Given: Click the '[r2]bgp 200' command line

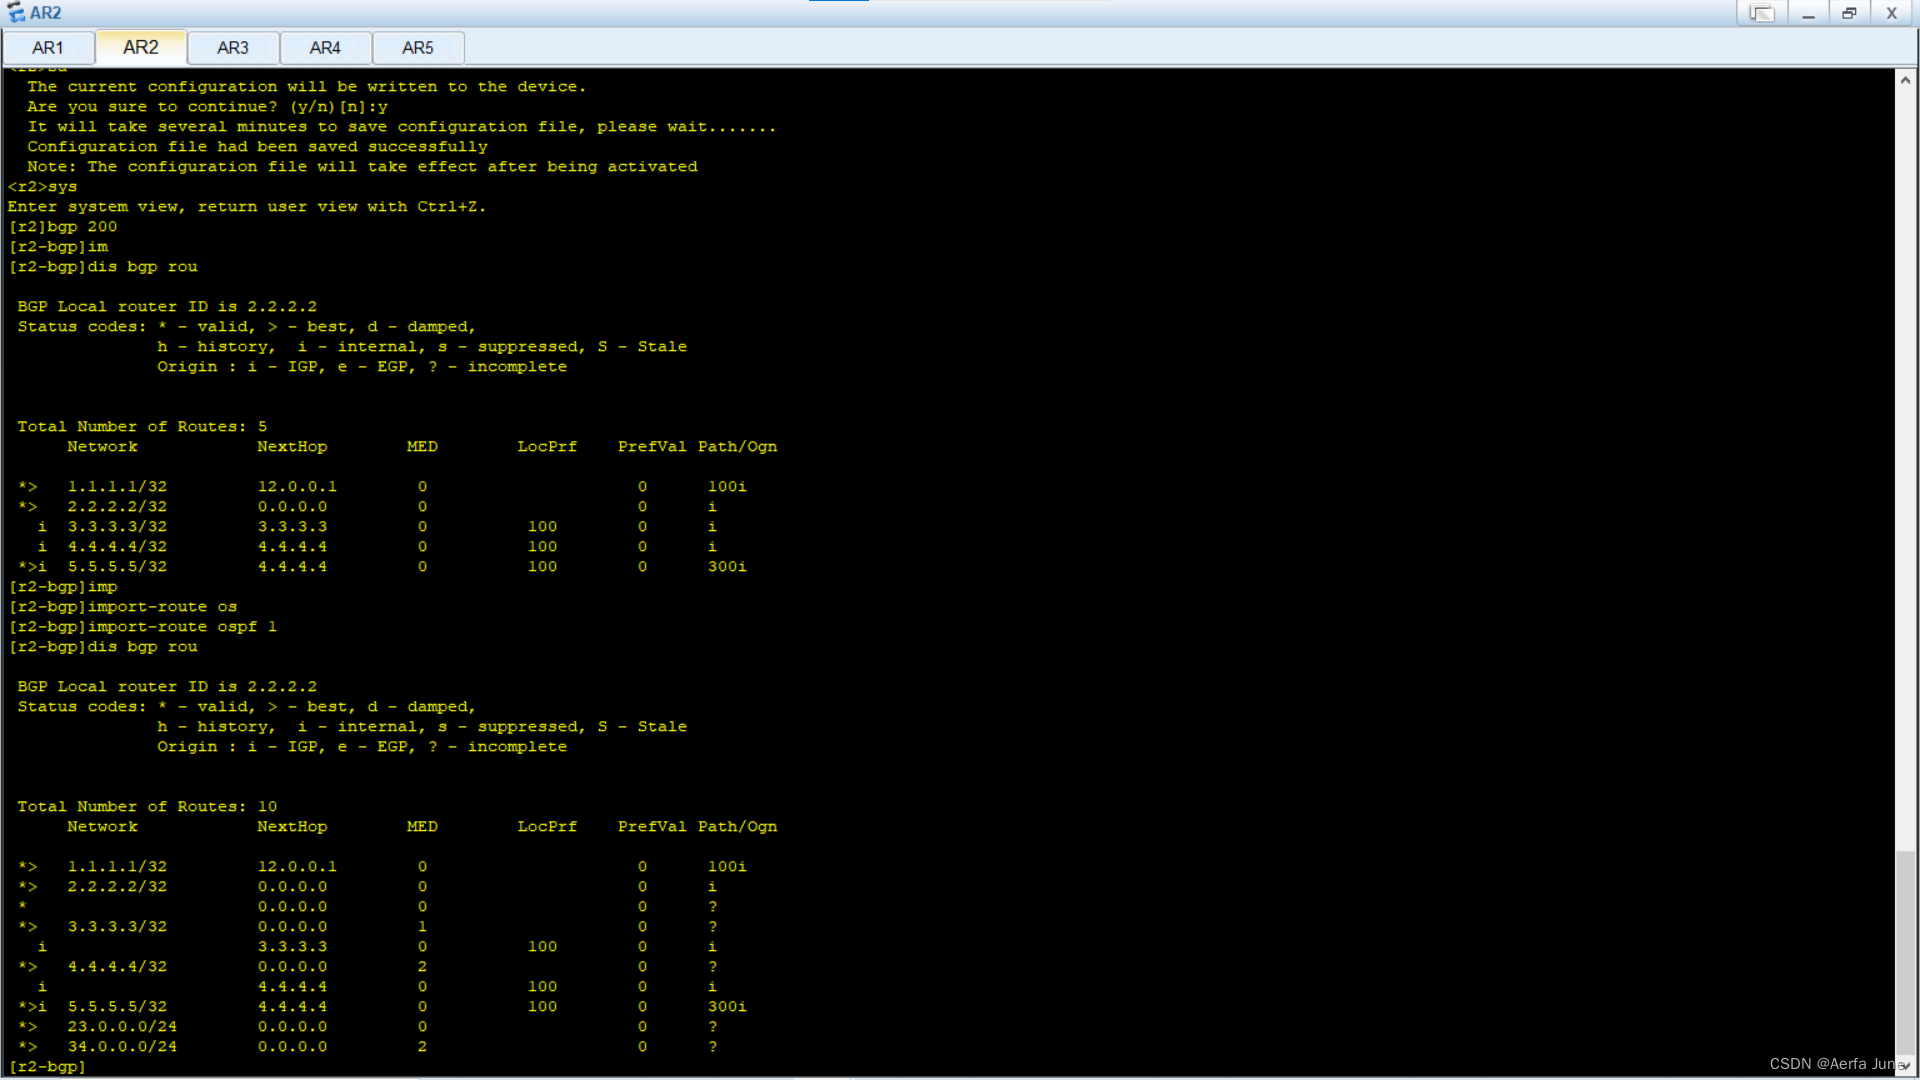Looking at the screenshot, I should pos(62,227).
